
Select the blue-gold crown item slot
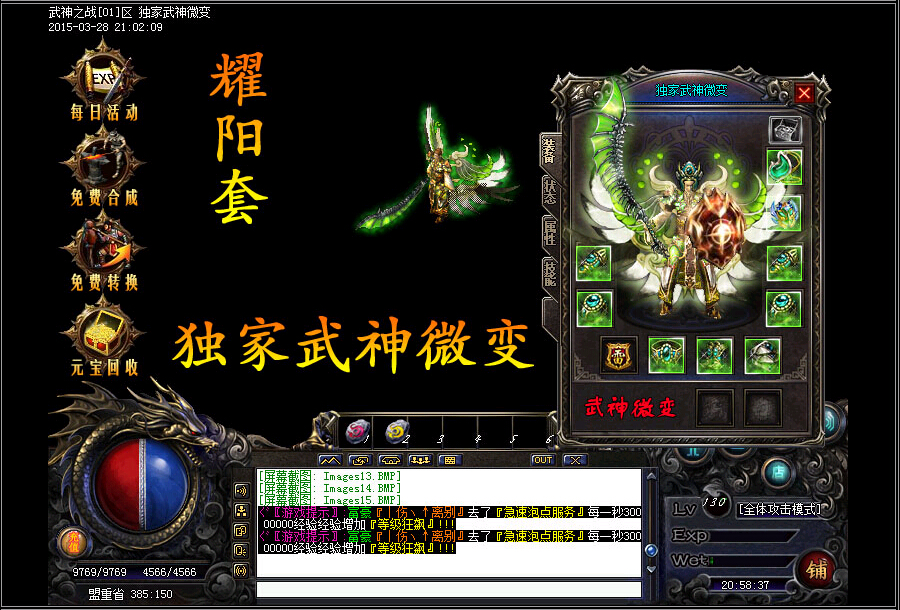(x=785, y=212)
